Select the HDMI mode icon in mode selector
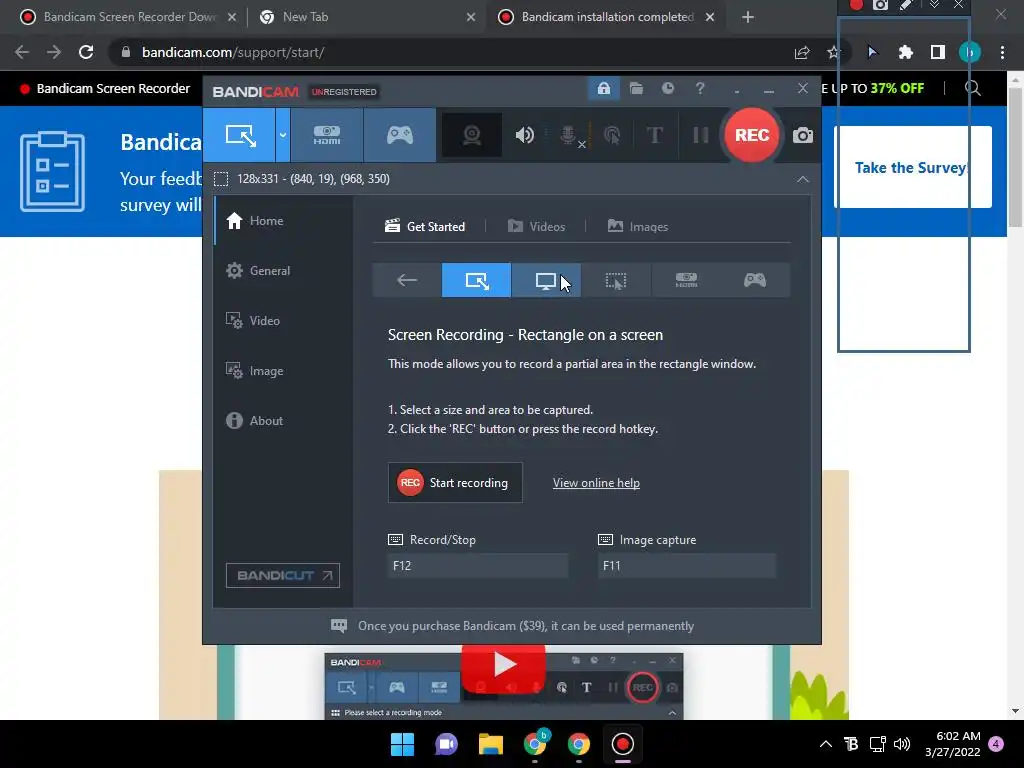This screenshot has height=768, width=1024. 686,280
